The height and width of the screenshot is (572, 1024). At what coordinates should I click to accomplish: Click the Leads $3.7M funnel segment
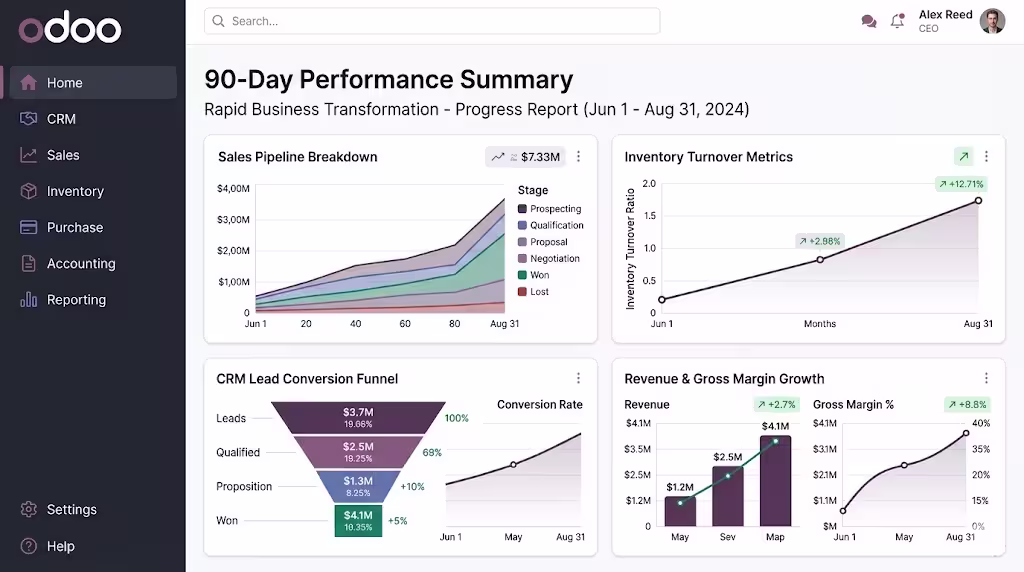pos(358,418)
